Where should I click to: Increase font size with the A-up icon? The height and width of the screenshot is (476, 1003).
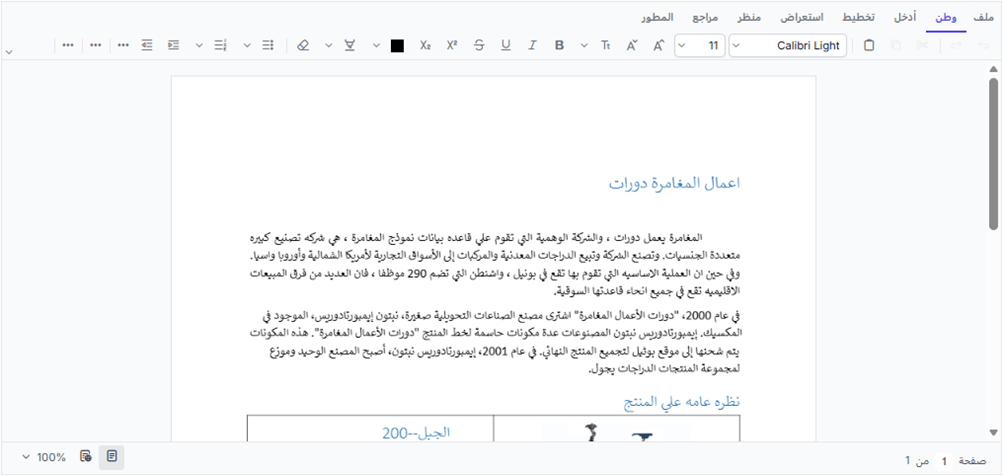tap(659, 45)
